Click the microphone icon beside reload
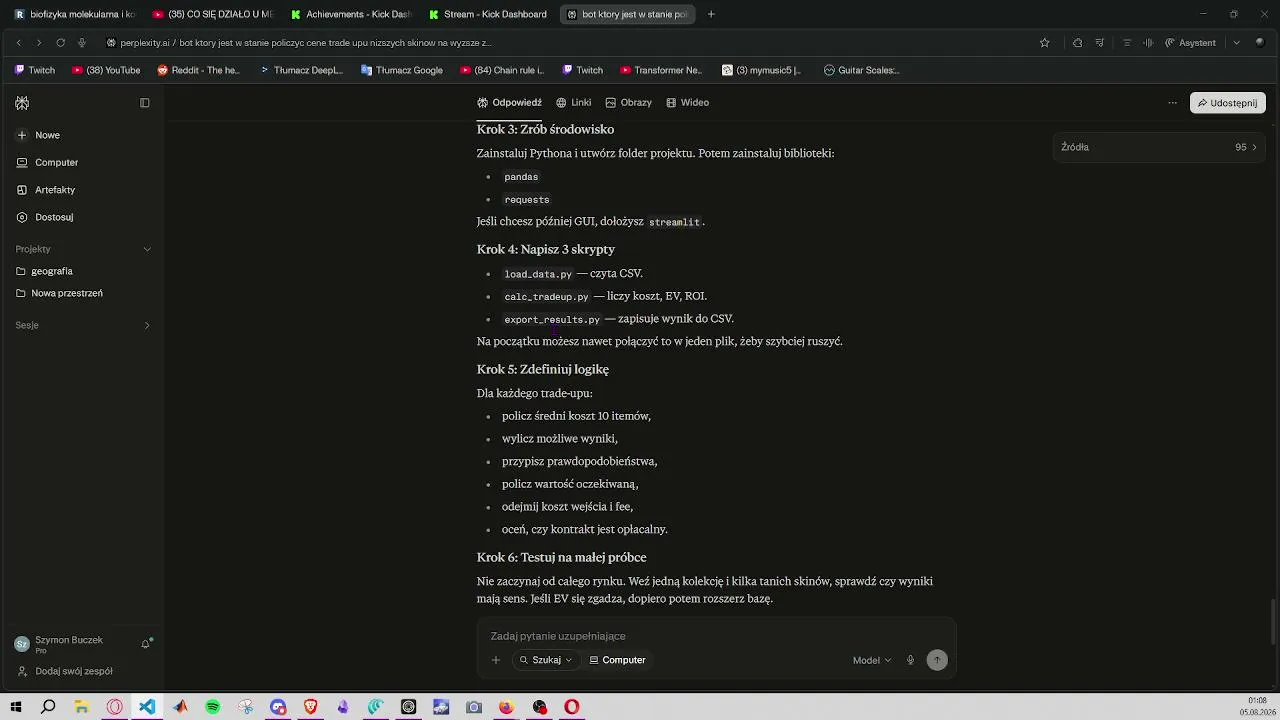The image size is (1280, 720). pos(82,43)
